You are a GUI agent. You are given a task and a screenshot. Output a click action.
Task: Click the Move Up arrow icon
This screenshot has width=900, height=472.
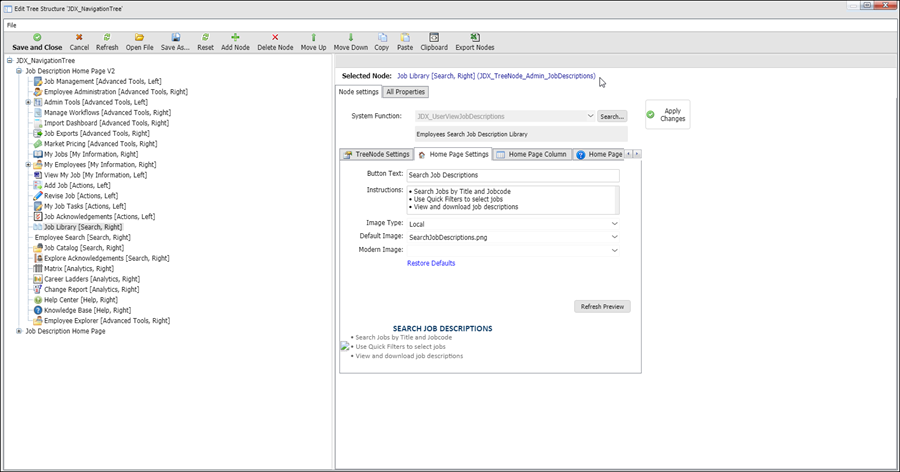(313, 37)
